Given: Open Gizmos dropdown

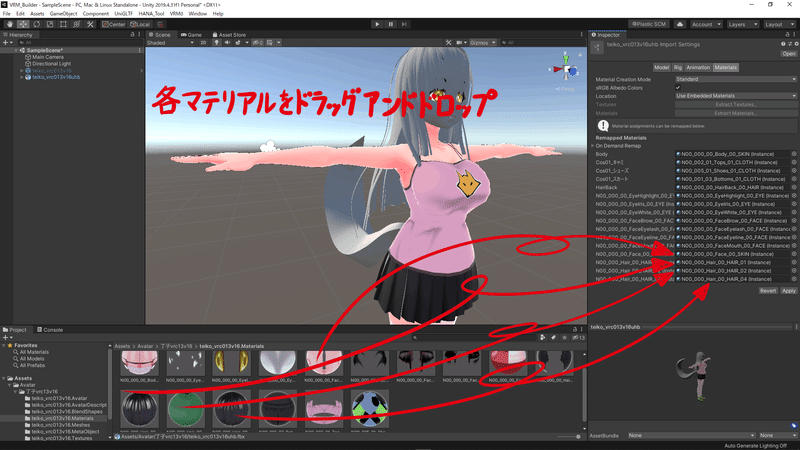Looking at the screenshot, I should [482, 43].
